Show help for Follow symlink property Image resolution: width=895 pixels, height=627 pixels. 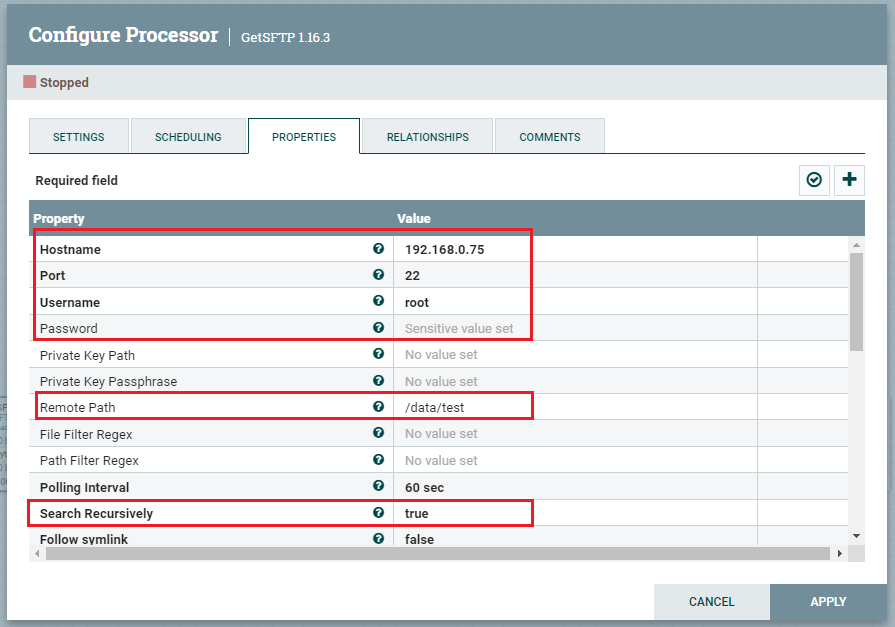click(378, 538)
